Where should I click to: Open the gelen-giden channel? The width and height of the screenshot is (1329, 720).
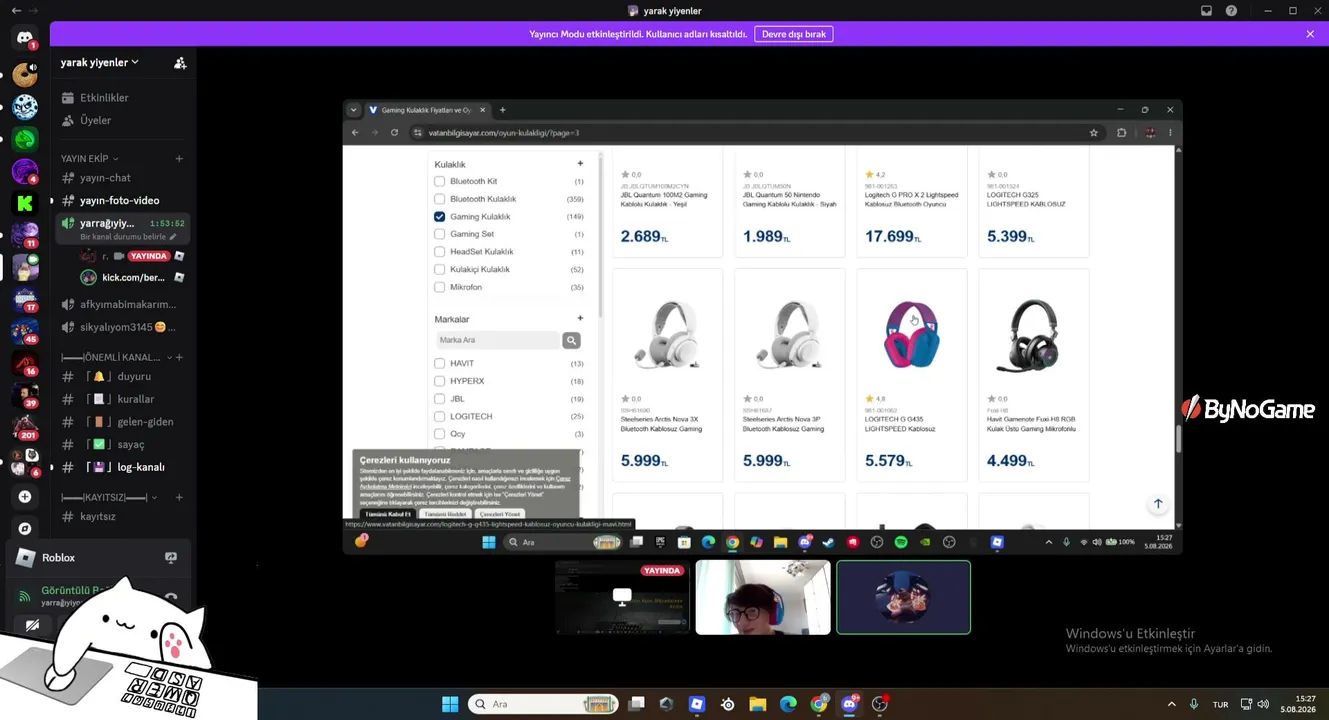tap(145, 422)
